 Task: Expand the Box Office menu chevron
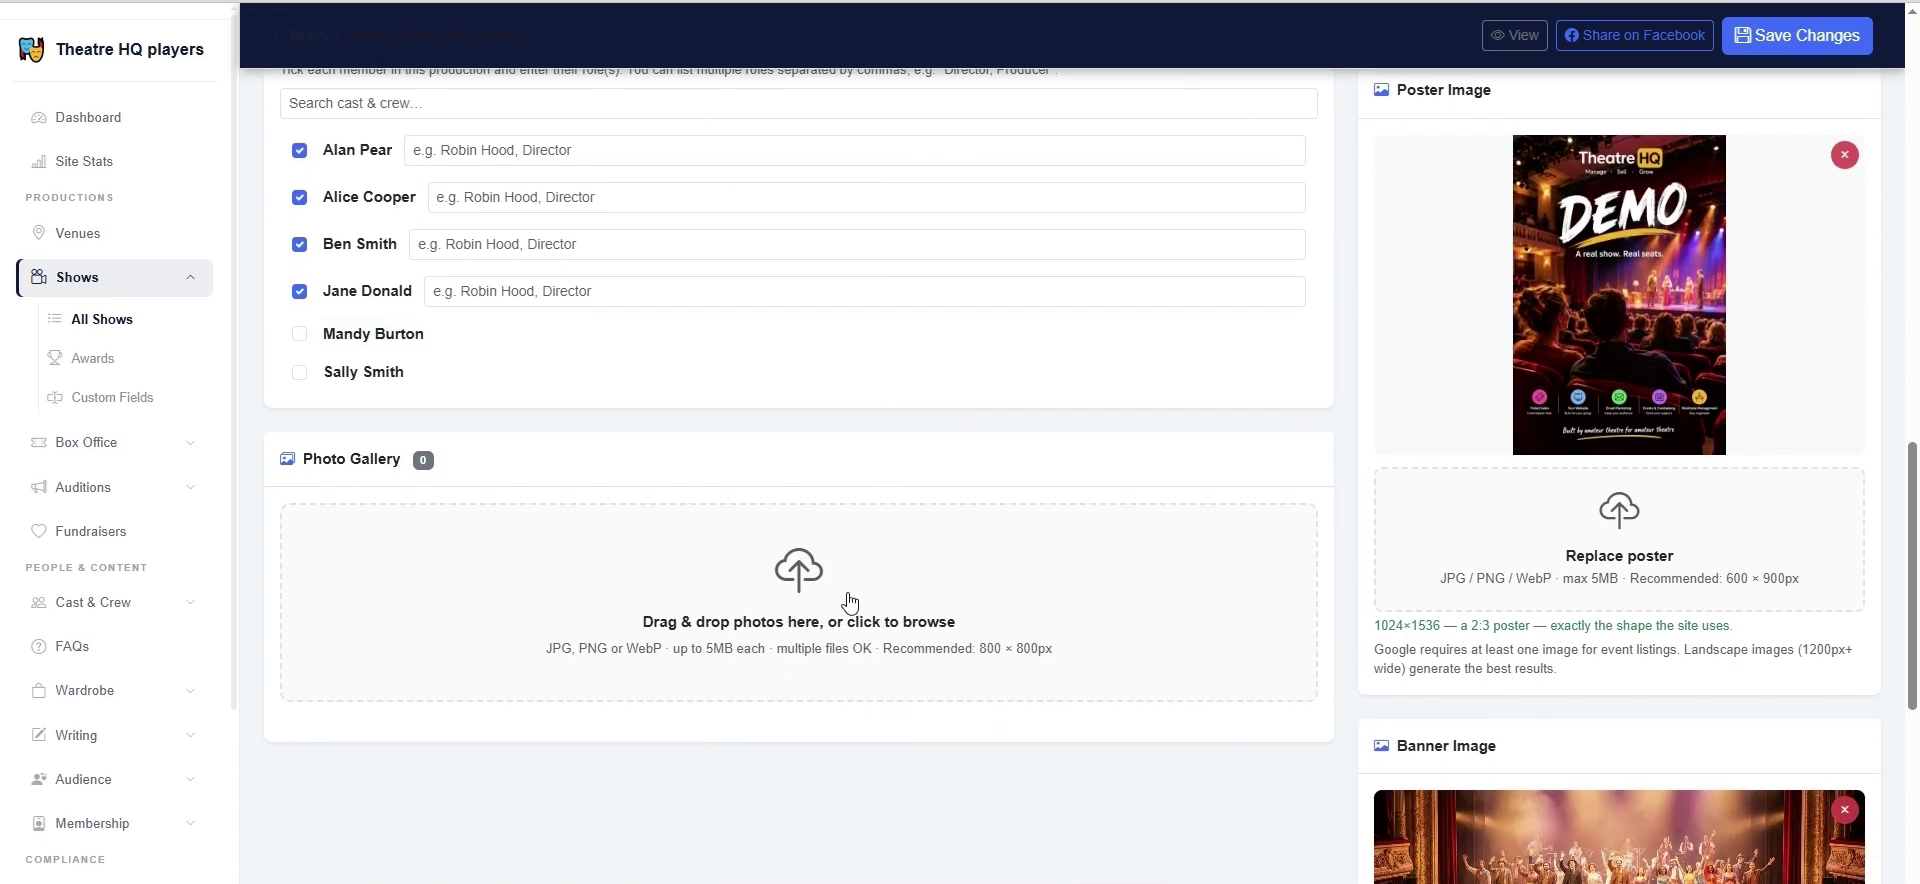tap(190, 443)
